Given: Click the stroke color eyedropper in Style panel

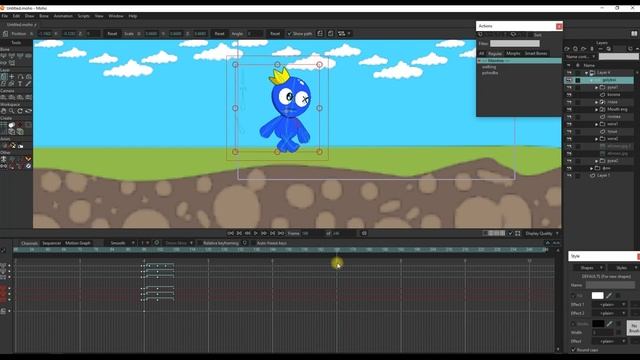Looking at the screenshot, I should click(x=609, y=324).
